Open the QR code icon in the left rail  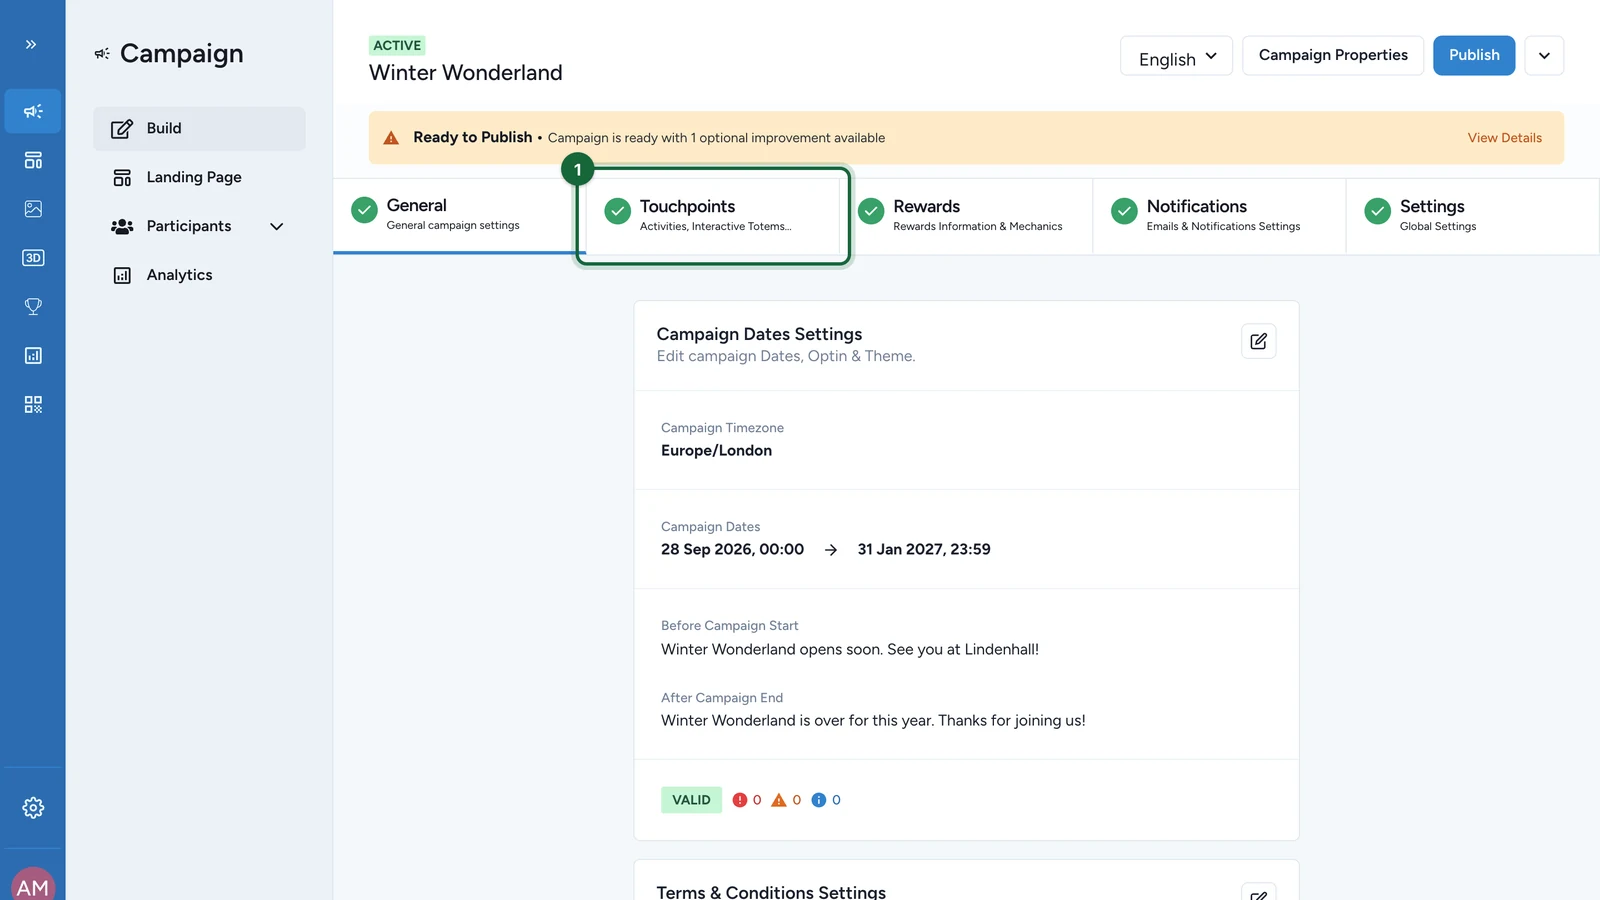[x=33, y=405]
